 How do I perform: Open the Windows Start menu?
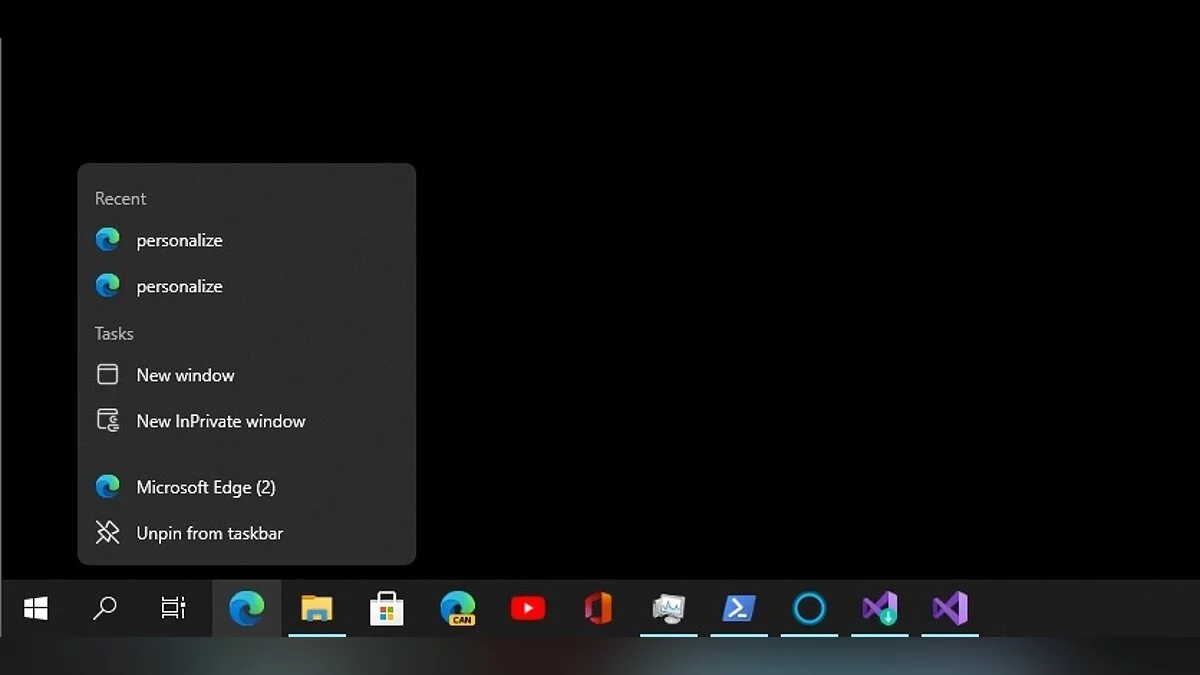(36, 608)
